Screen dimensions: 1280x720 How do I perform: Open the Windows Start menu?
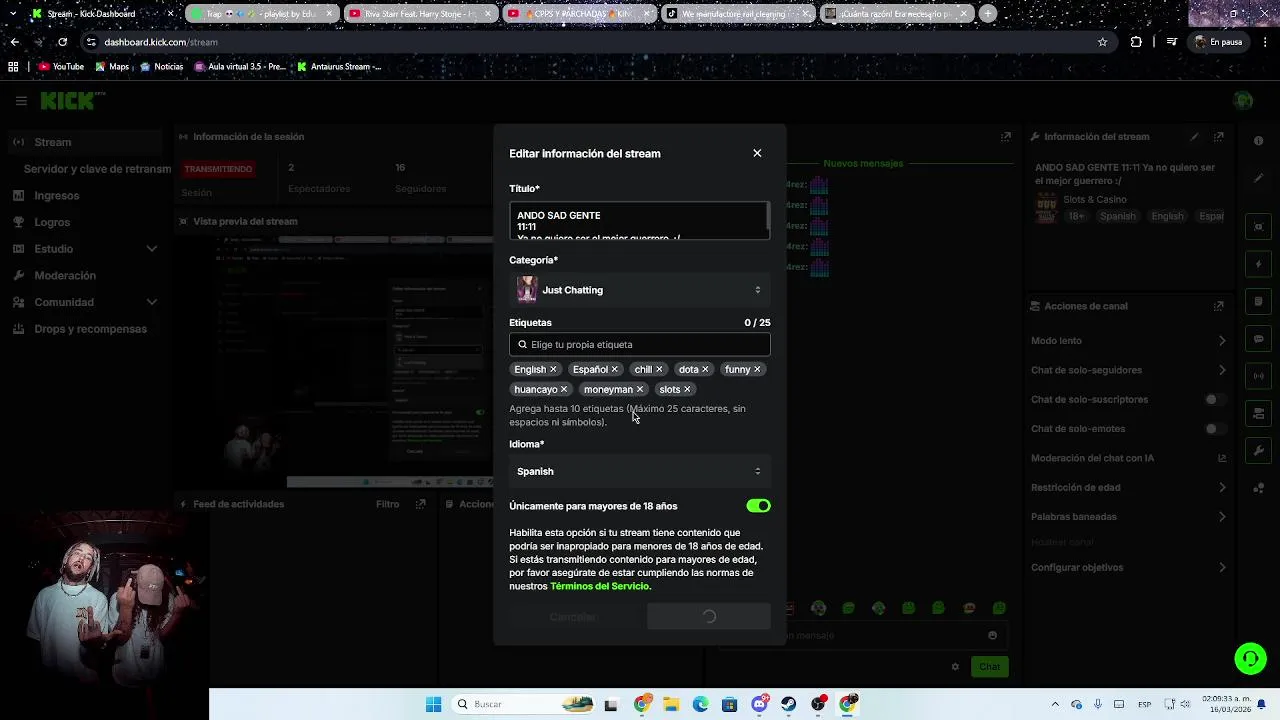(433, 704)
